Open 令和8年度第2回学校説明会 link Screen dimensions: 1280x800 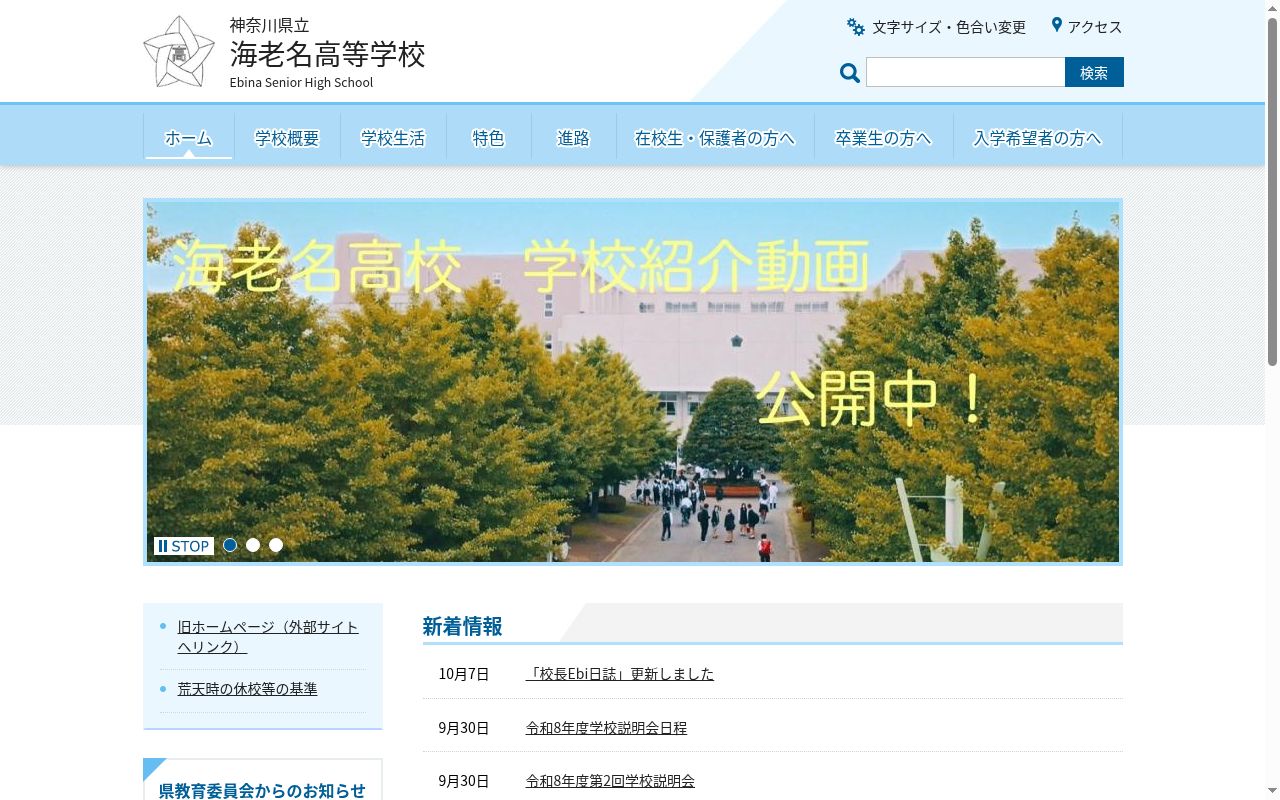point(610,781)
